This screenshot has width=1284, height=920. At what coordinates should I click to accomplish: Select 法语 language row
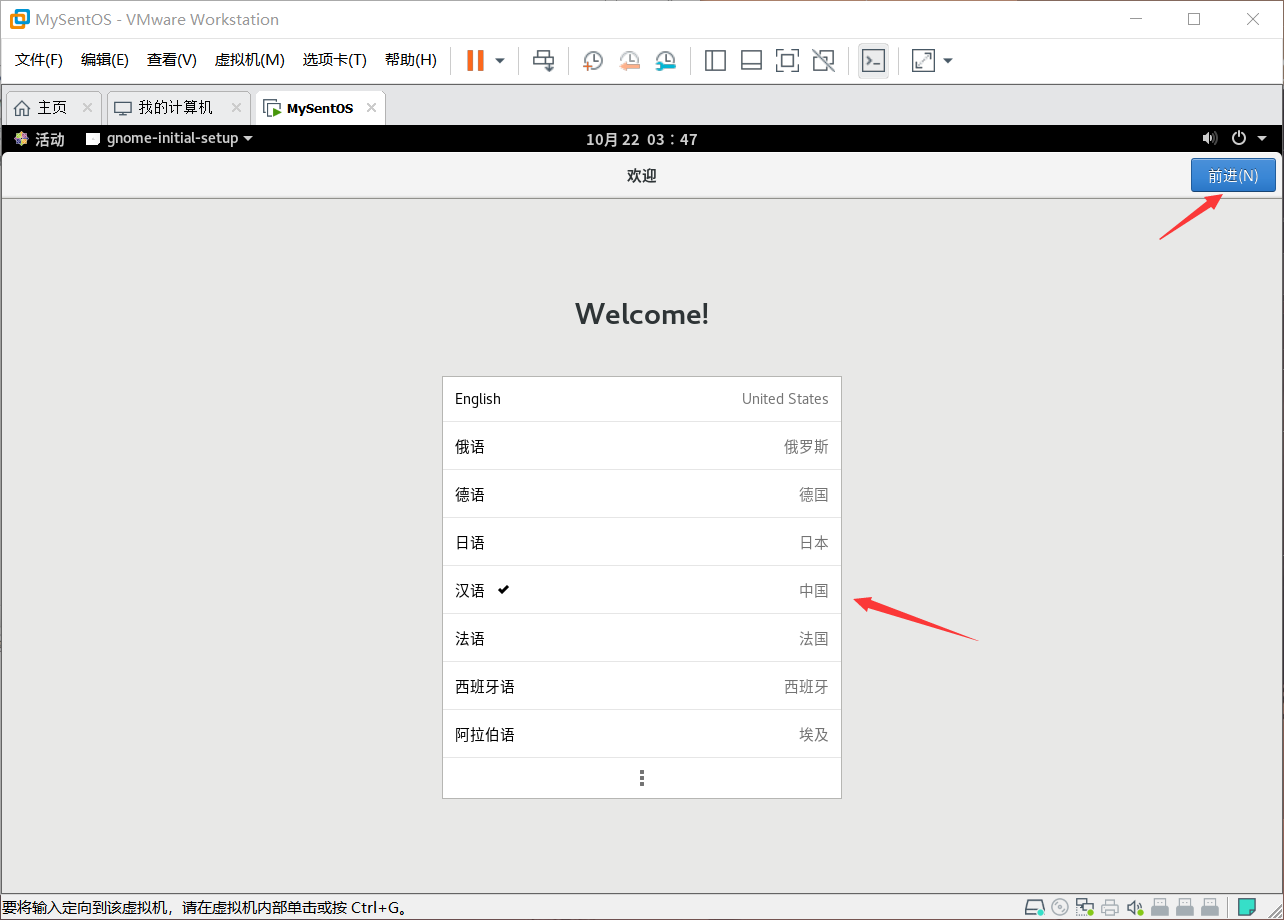[642, 638]
